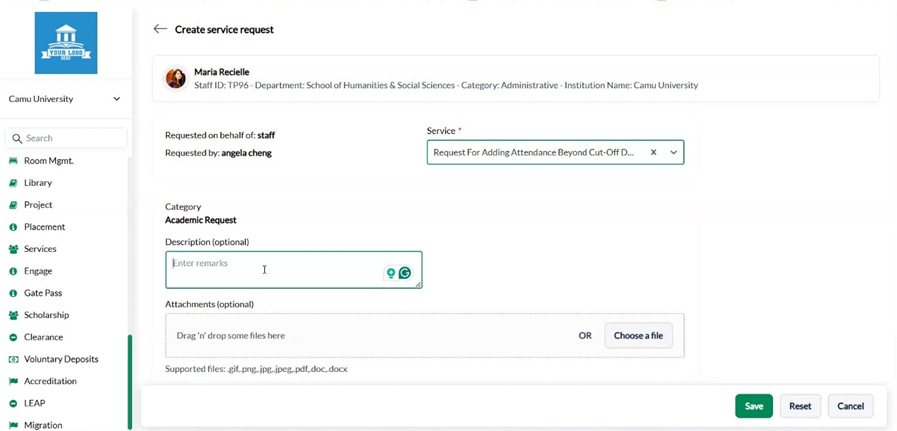The image size is (897, 431).
Task: Click the Reset button
Action: point(800,406)
